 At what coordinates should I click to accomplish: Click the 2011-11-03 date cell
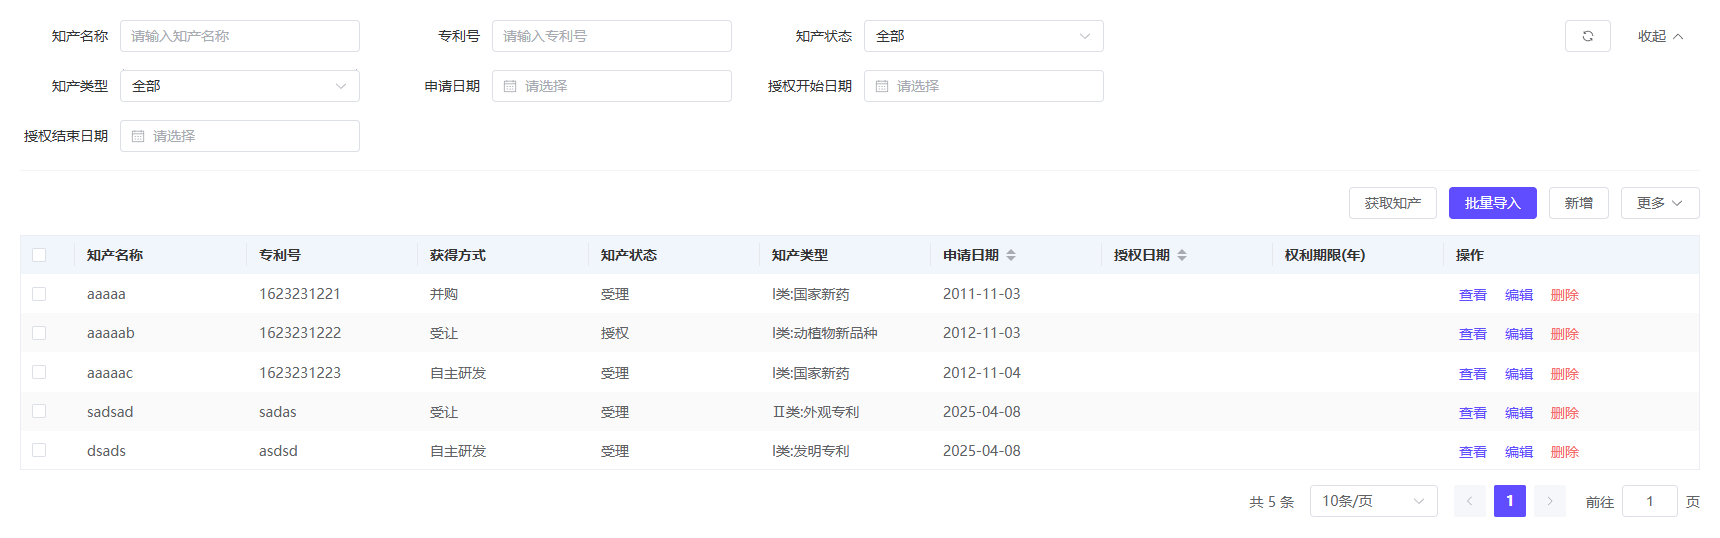click(982, 294)
